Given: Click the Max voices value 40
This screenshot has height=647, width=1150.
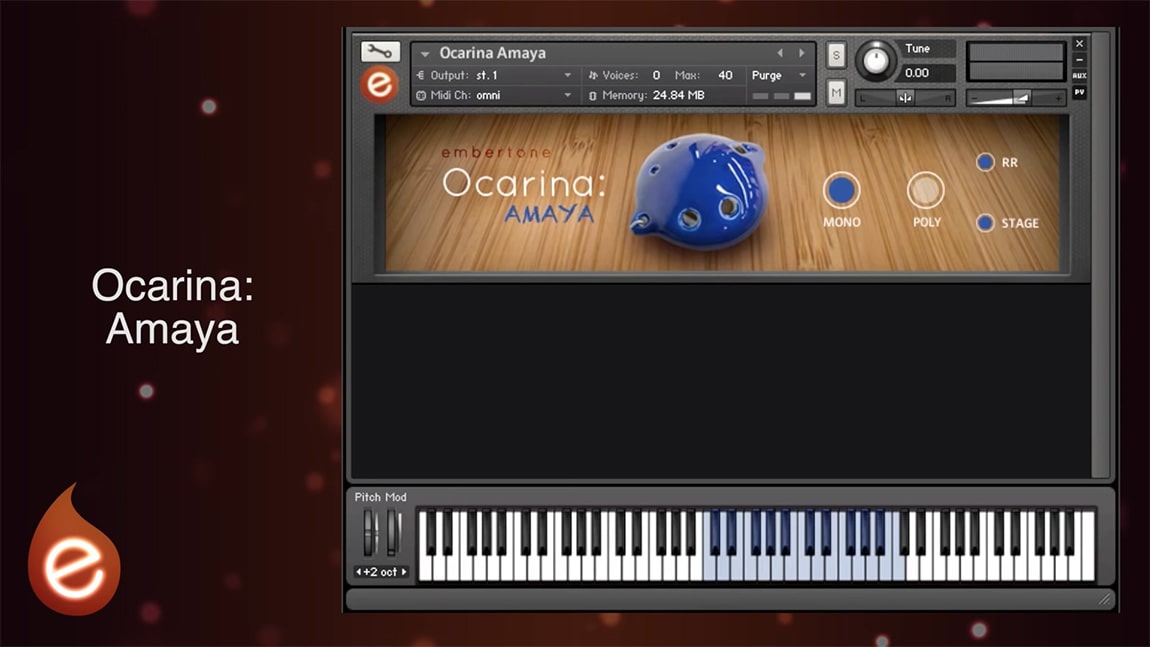Looking at the screenshot, I should 725,75.
